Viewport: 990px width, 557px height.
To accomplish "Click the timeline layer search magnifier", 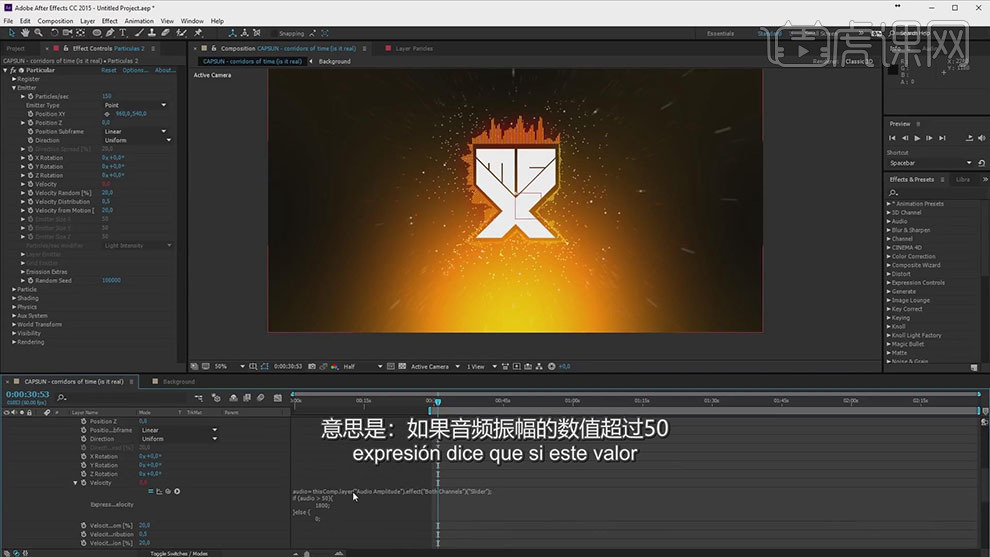I will tap(62, 397).
